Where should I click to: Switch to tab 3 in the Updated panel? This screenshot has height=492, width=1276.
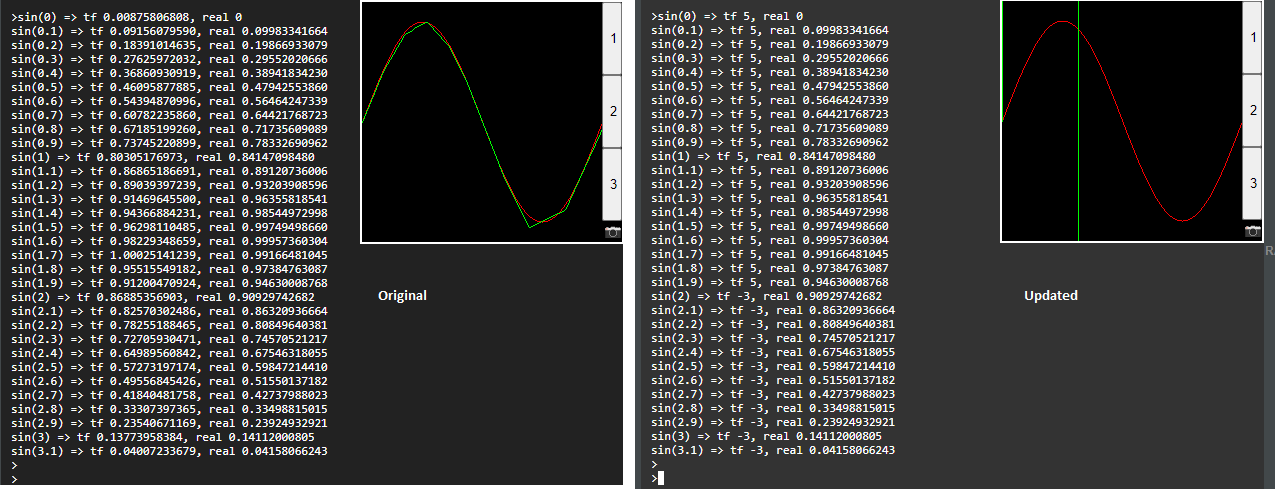[1252, 184]
